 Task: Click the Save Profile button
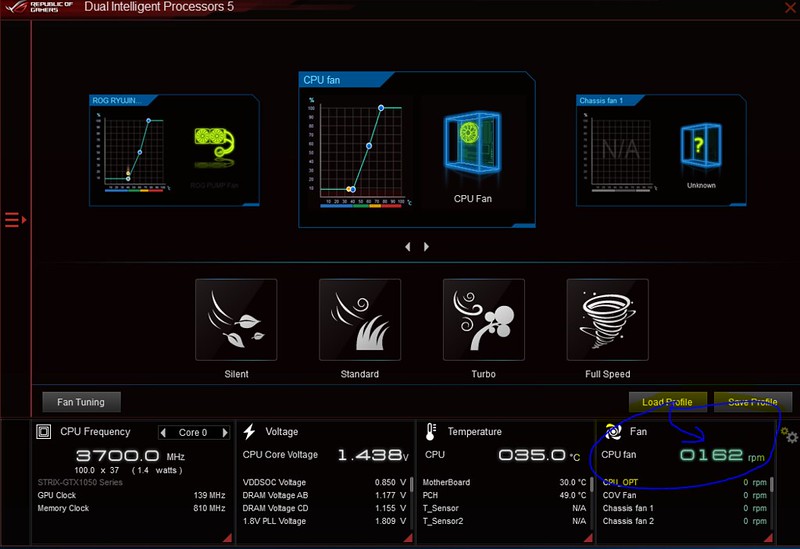point(753,402)
